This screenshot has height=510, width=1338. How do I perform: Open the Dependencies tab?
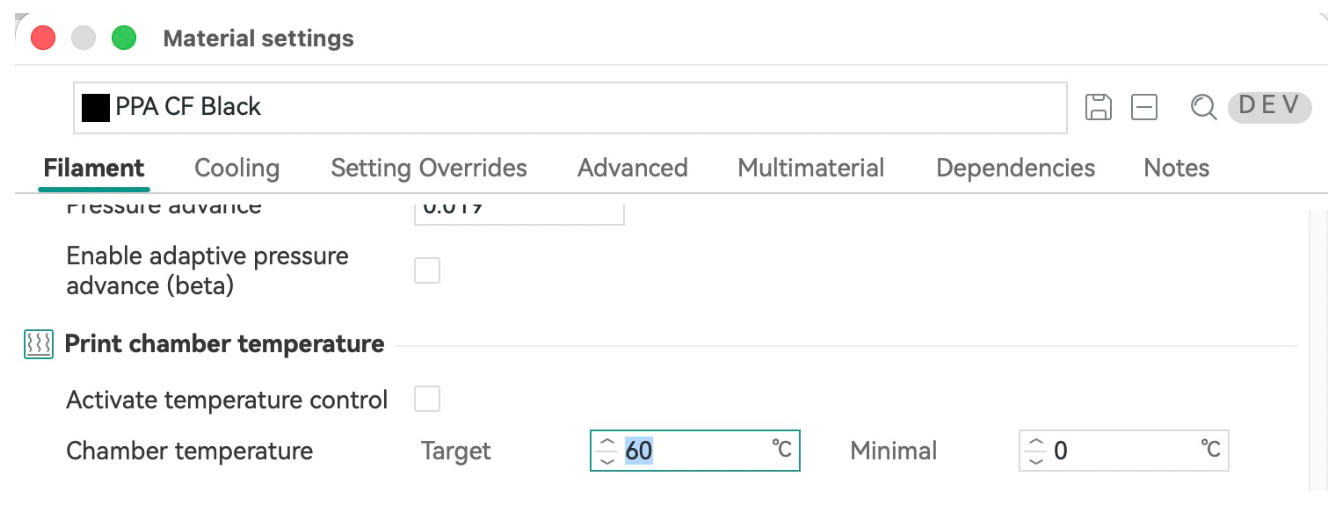[1015, 168]
